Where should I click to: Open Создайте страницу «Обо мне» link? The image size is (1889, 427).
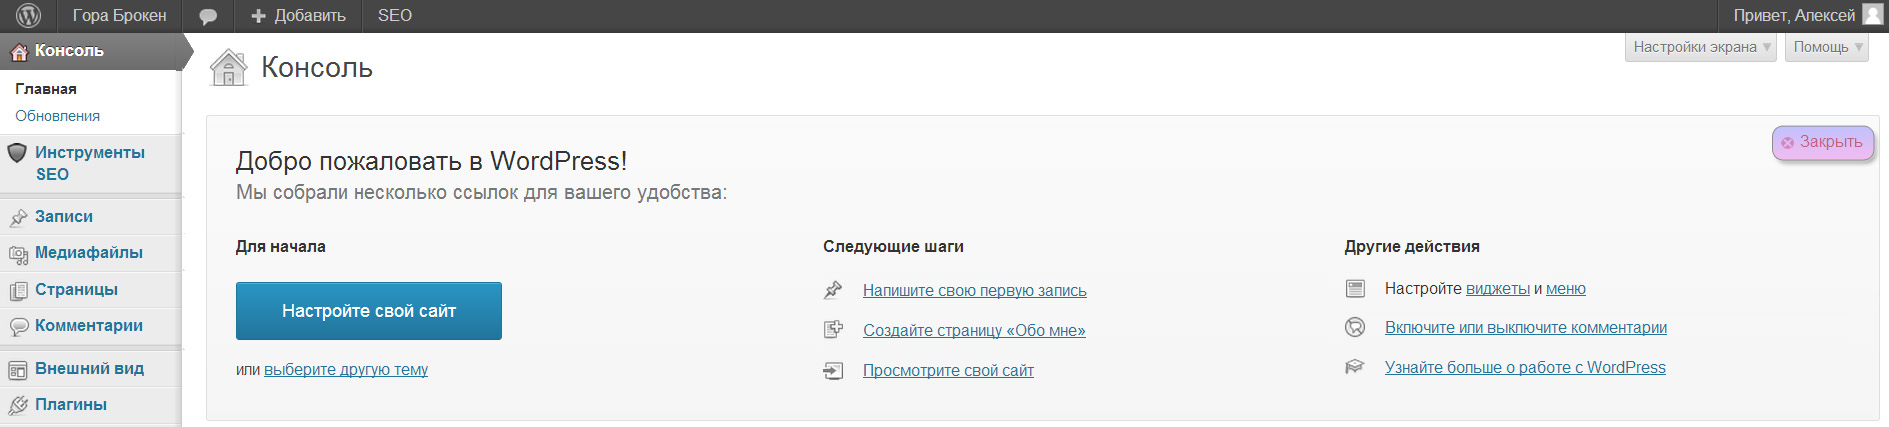(x=974, y=331)
